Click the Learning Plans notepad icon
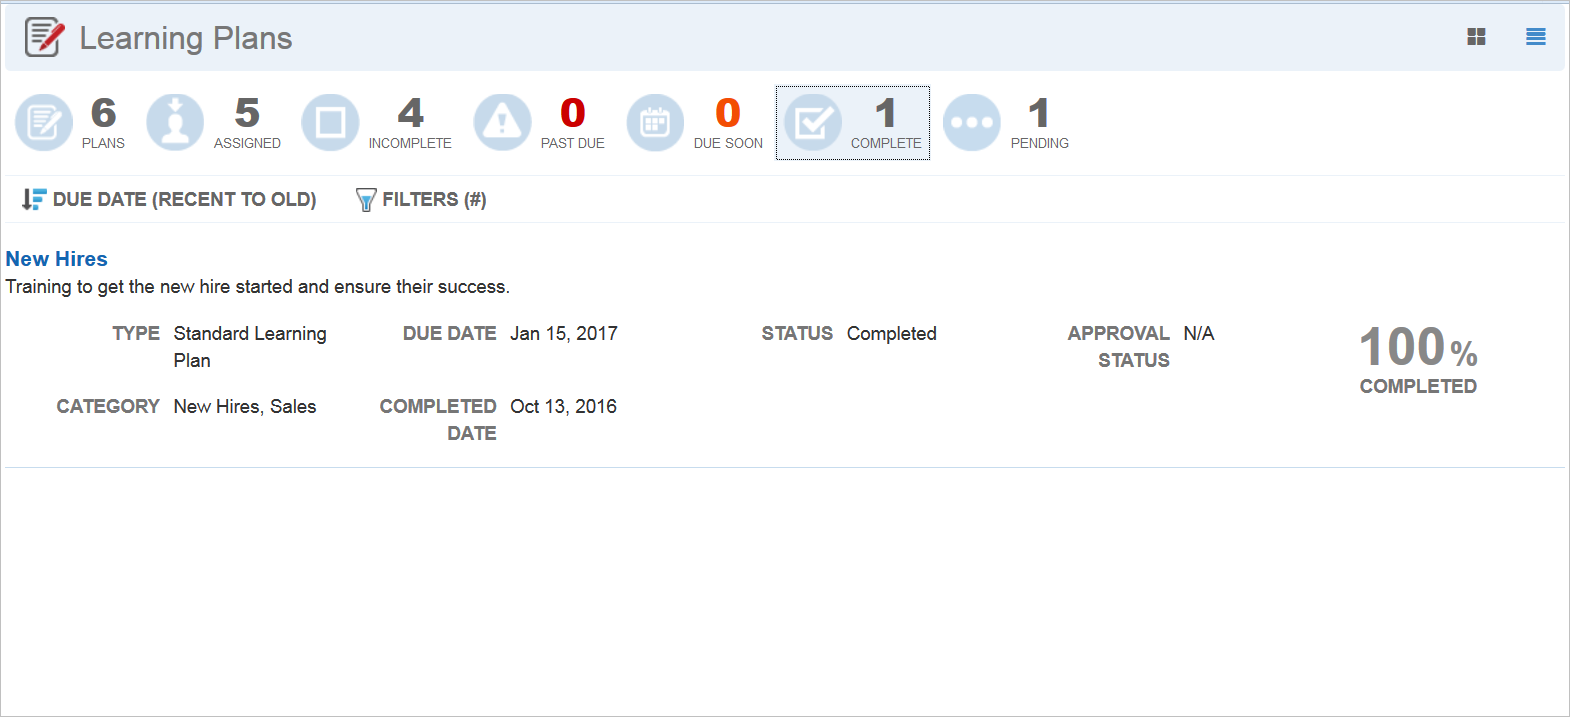The width and height of the screenshot is (1570, 717). tap(45, 37)
